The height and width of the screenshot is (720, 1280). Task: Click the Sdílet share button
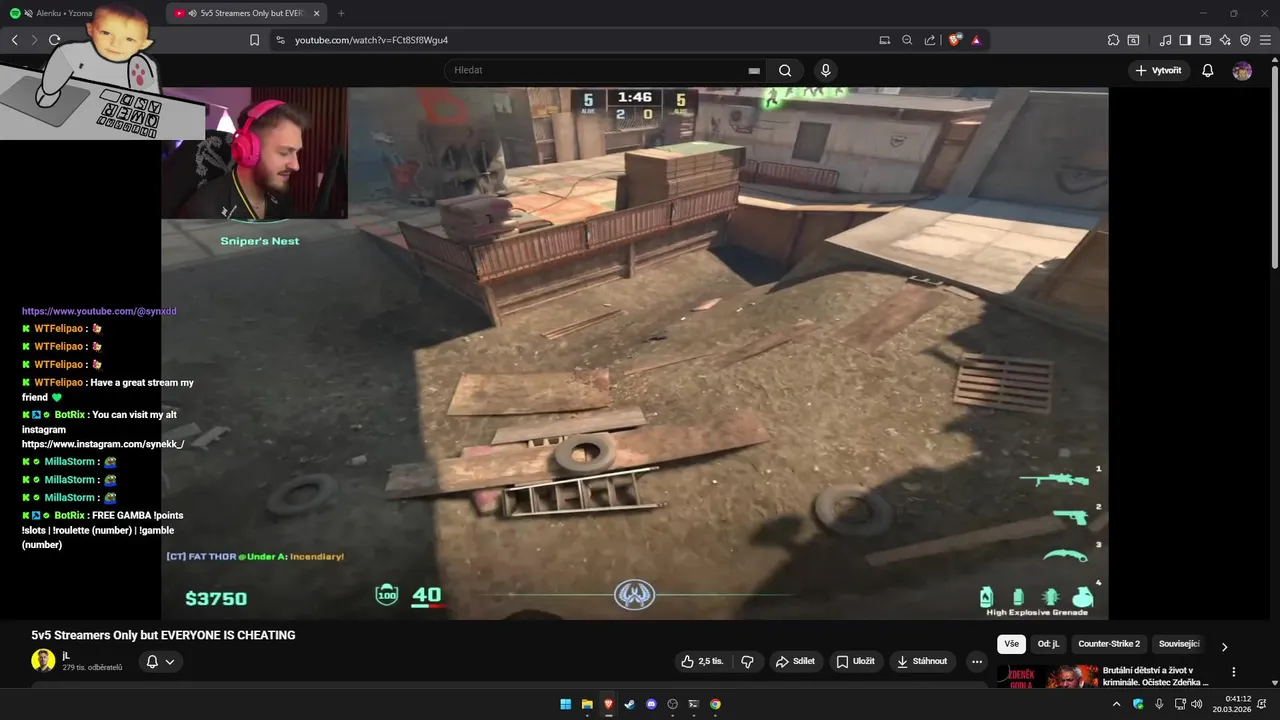click(x=795, y=661)
